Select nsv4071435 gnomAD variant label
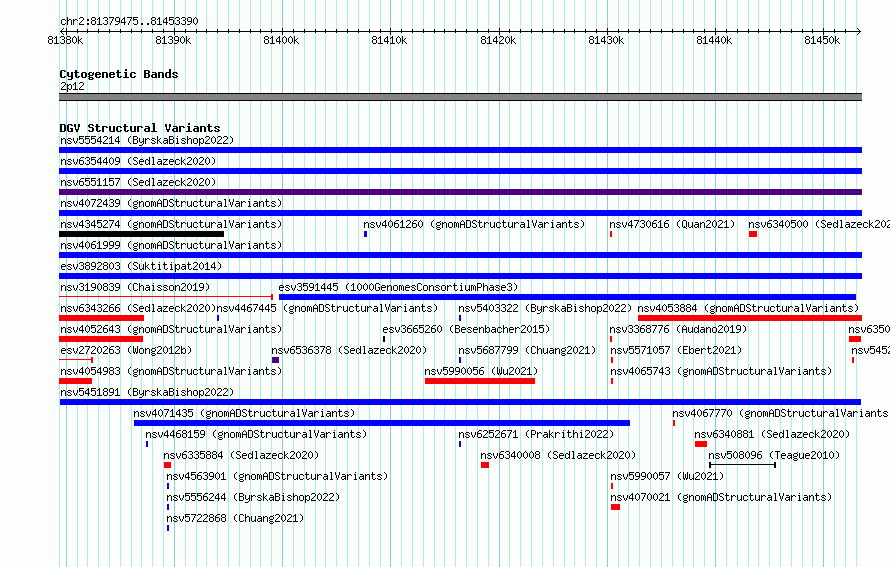The image size is (890, 567). pos(244,413)
